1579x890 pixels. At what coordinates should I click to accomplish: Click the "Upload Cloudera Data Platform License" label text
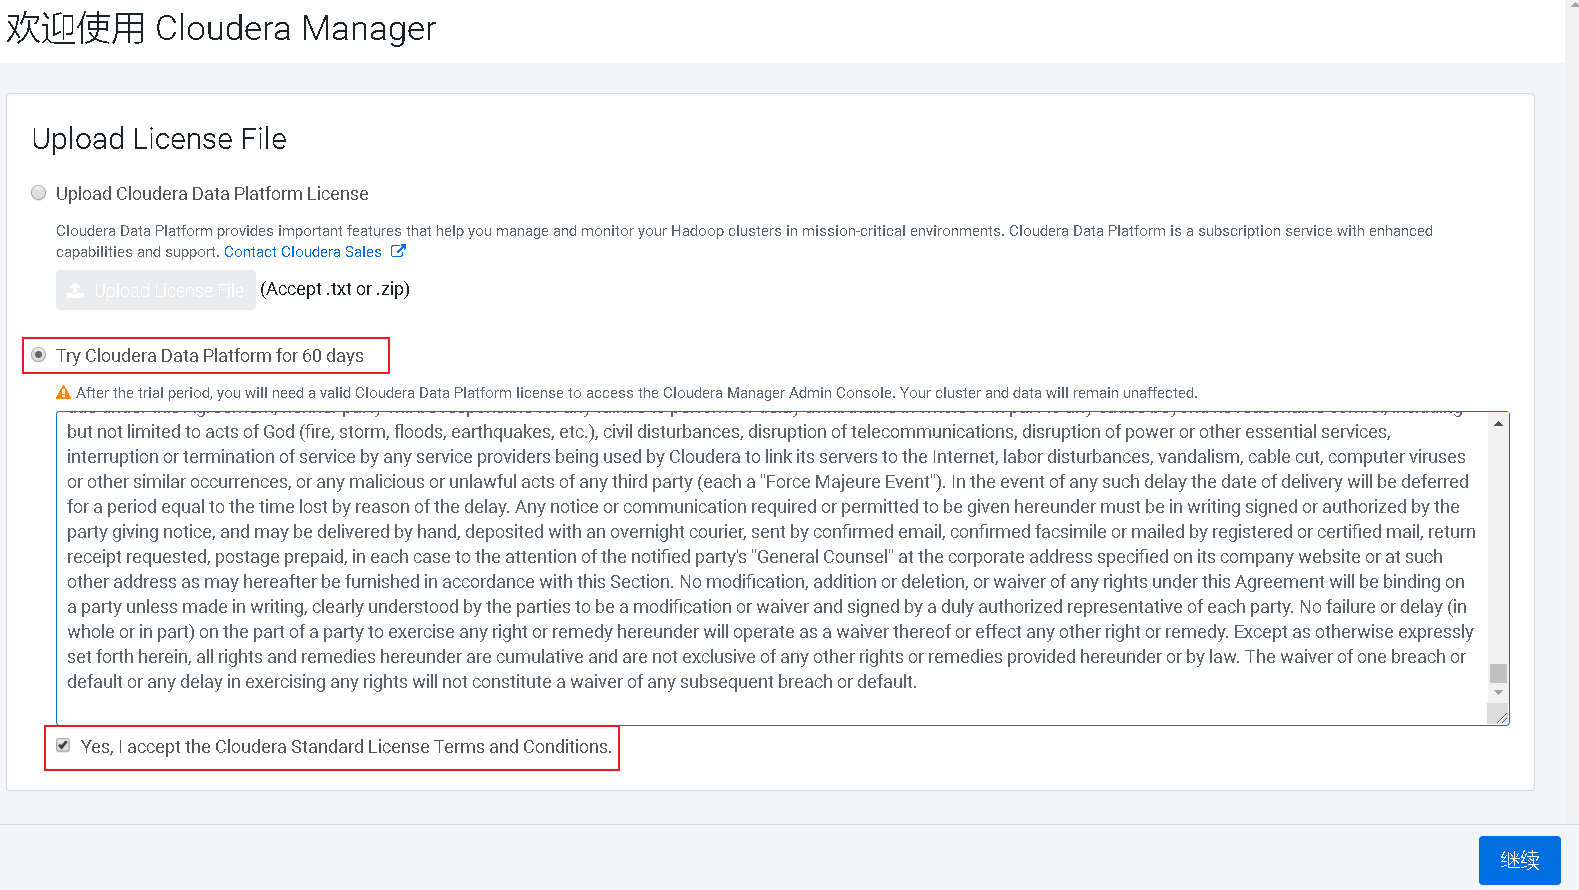coord(212,194)
